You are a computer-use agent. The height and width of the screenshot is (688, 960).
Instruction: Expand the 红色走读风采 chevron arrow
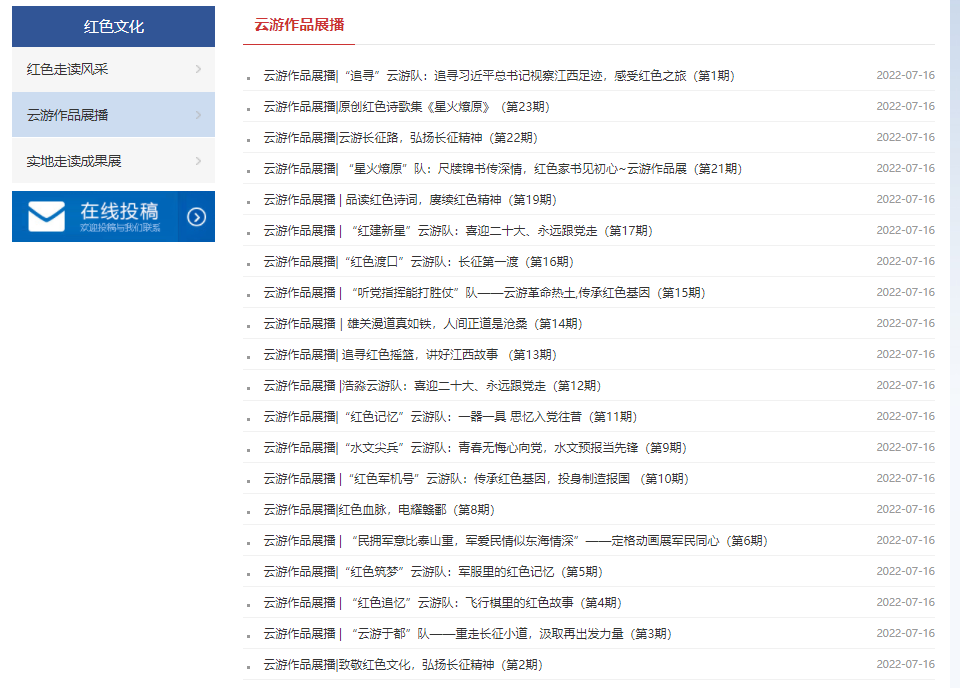point(198,69)
